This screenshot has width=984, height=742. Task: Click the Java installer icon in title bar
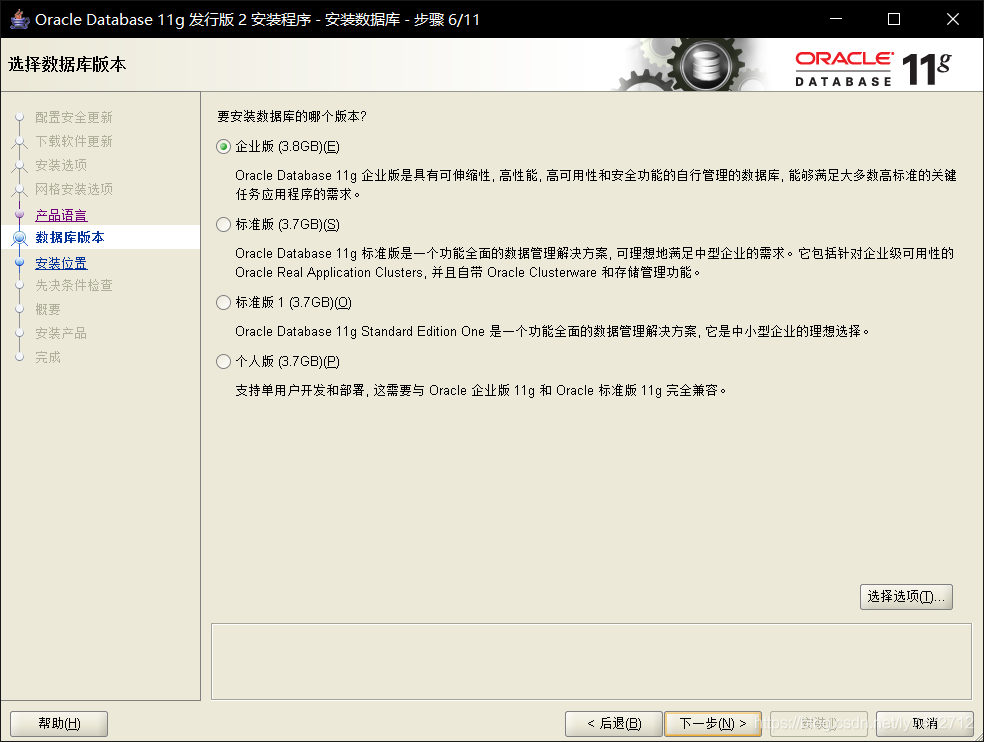point(19,19)
